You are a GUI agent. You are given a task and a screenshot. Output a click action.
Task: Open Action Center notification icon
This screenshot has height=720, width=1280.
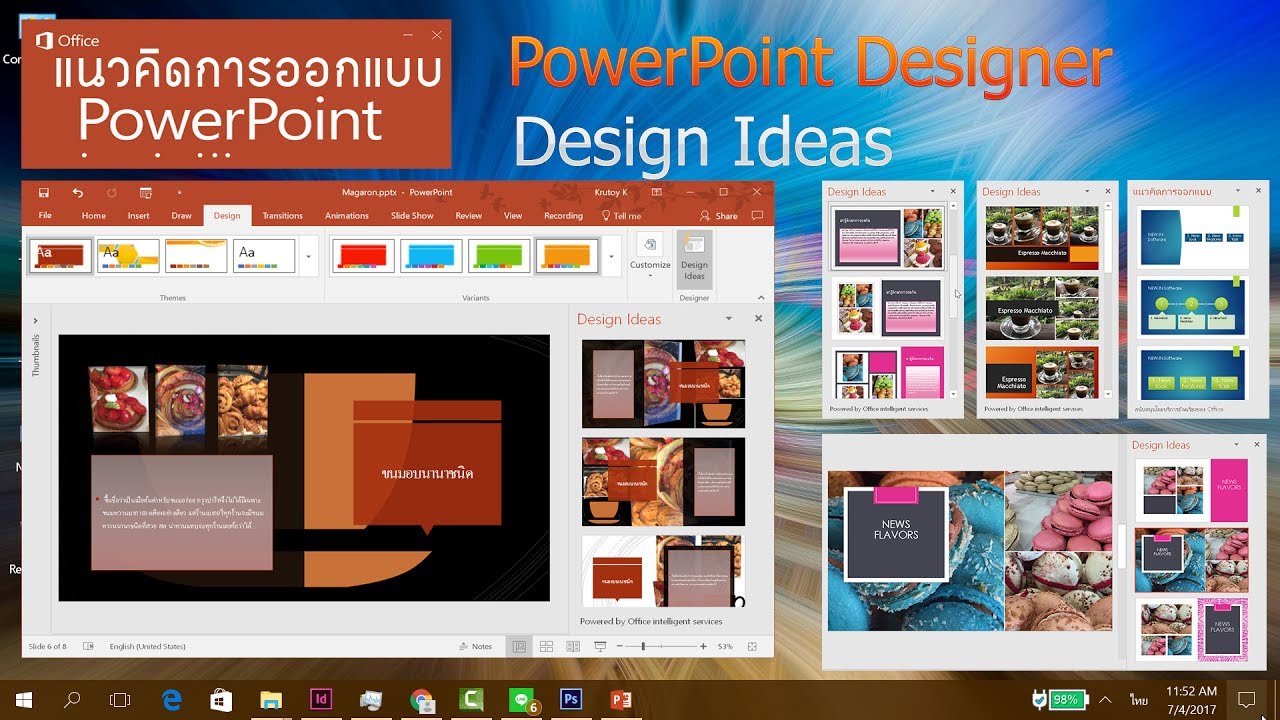[1246, 700]
